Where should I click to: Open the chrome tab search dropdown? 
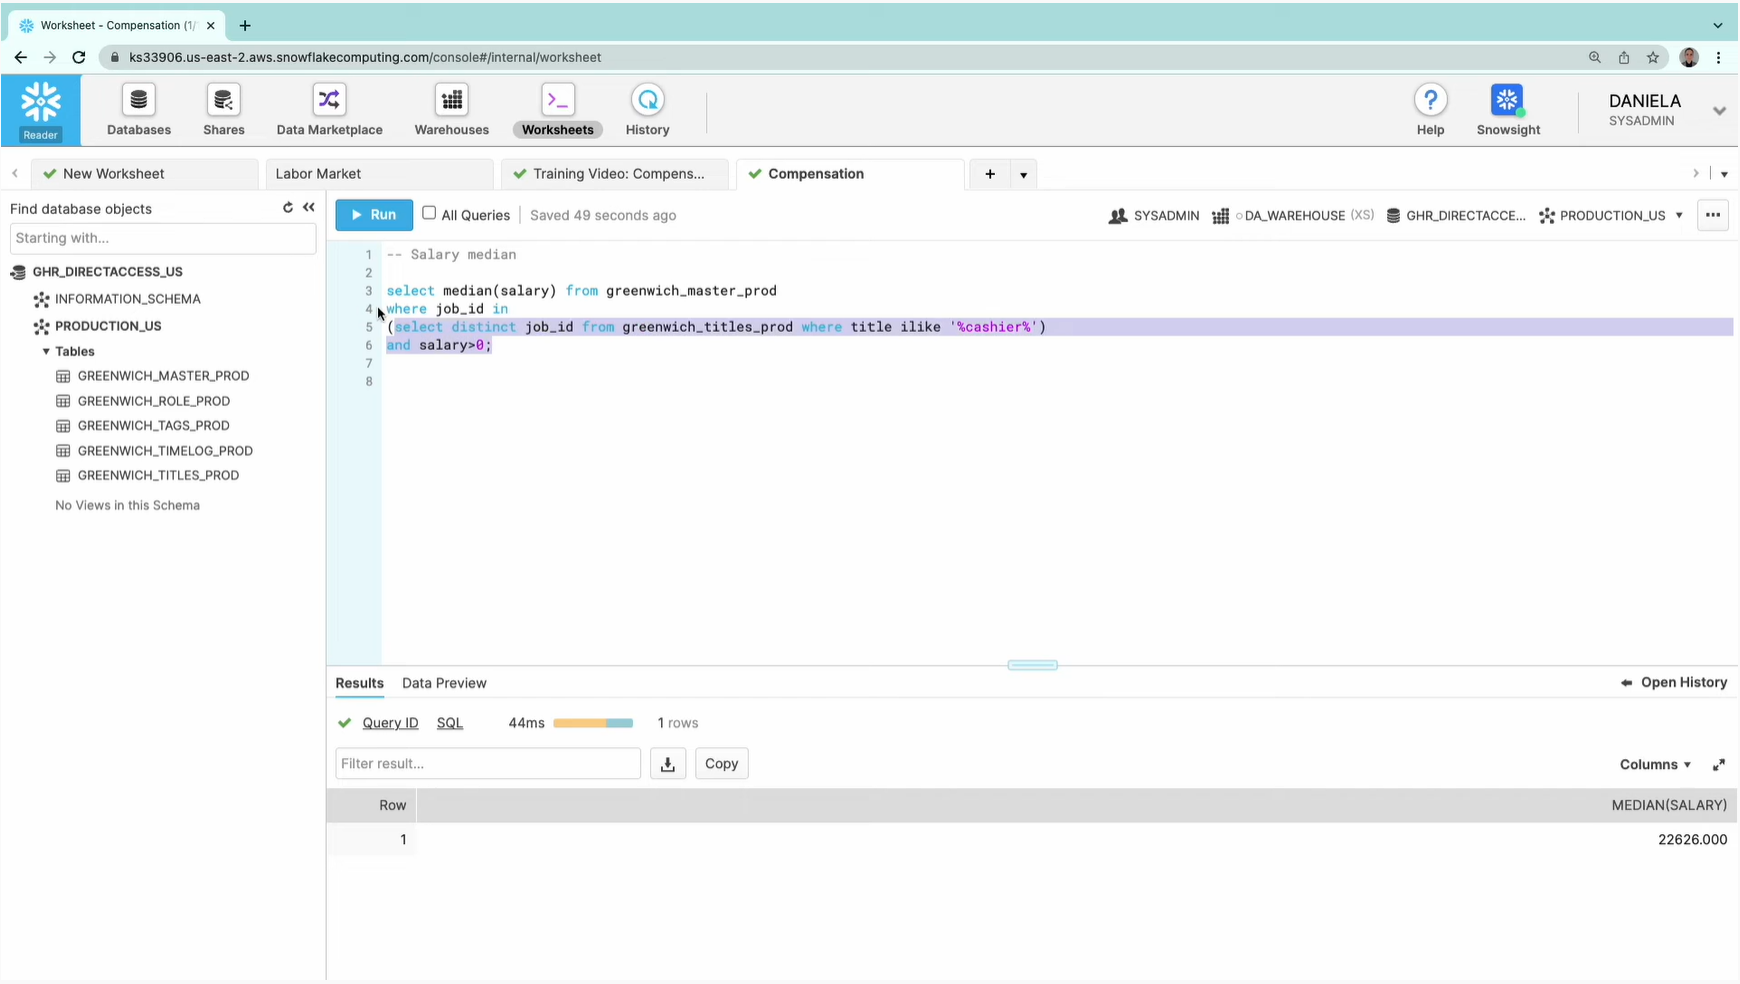tap(1717, 25)
